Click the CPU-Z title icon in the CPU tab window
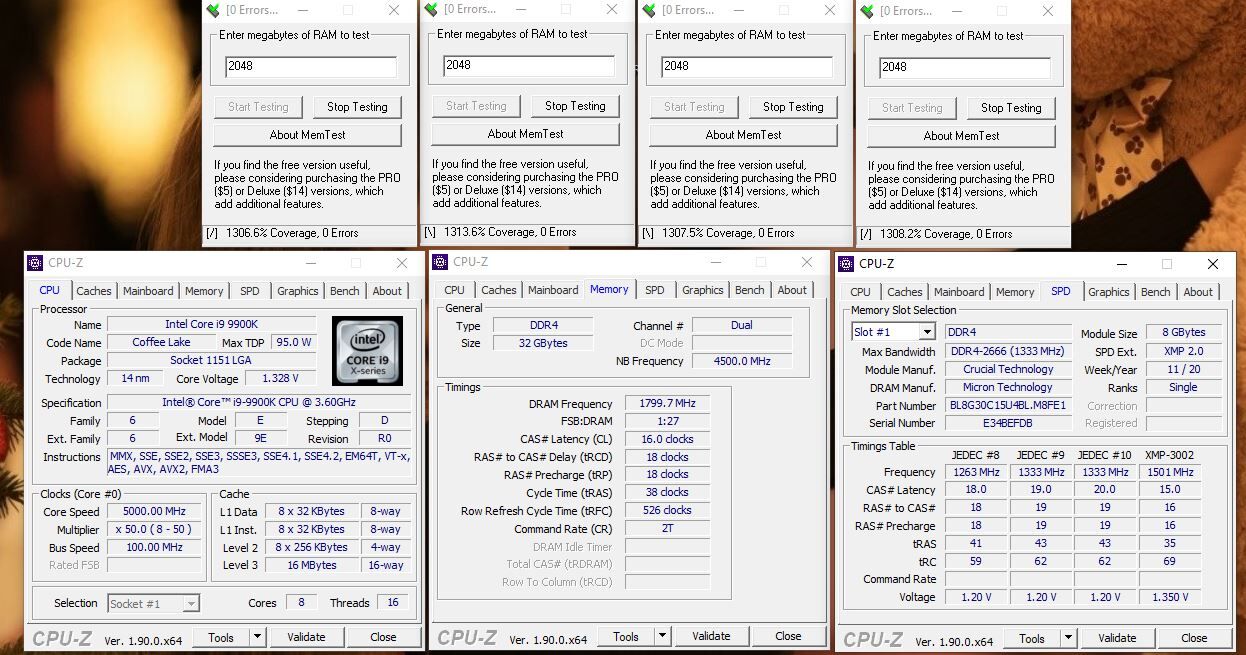This screenshot has height=655, width=1246. click(x=35, y=263)
